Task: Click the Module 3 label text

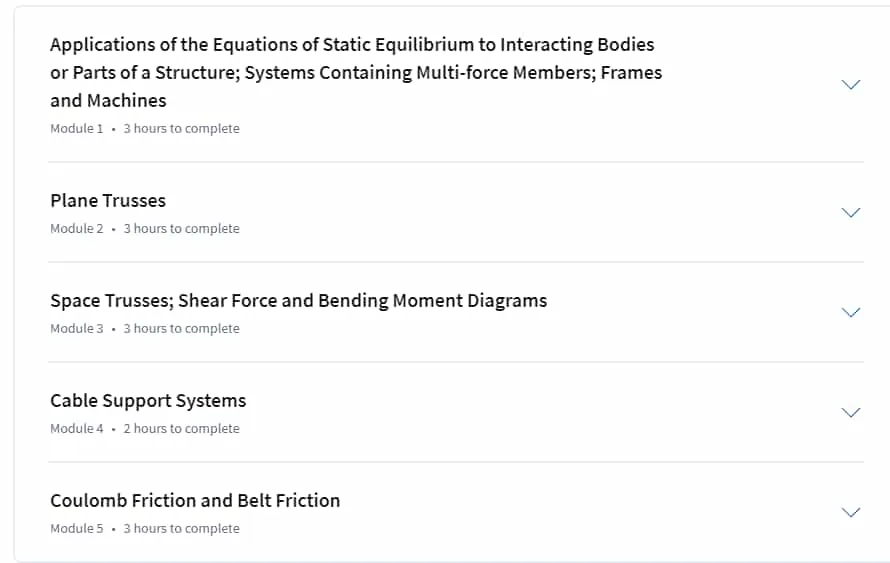Action: (x=77, y=329)
